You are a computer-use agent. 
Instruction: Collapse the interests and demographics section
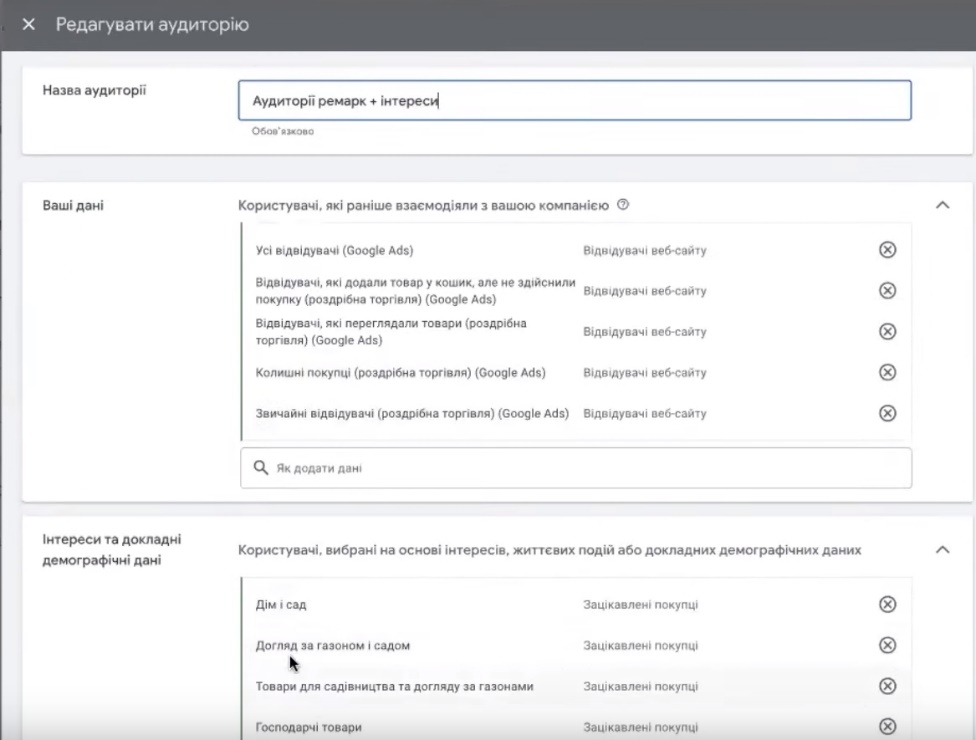click(941, 549)
